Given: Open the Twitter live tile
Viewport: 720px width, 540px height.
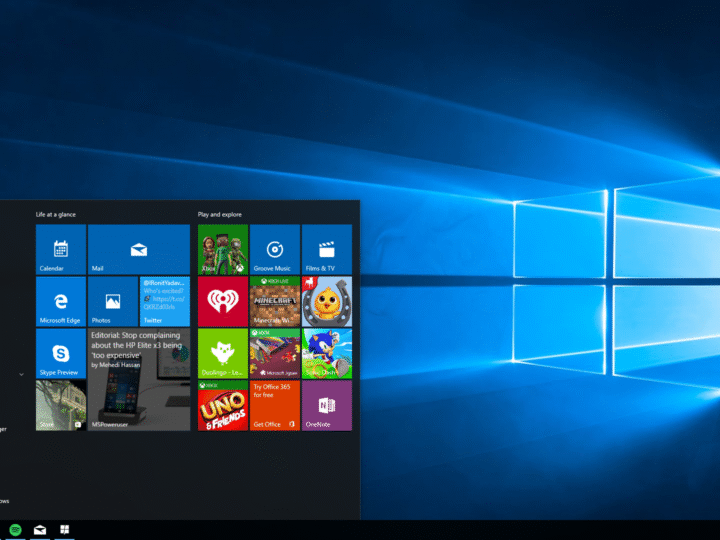Looking at the screenshot, I should coord(165,301).
